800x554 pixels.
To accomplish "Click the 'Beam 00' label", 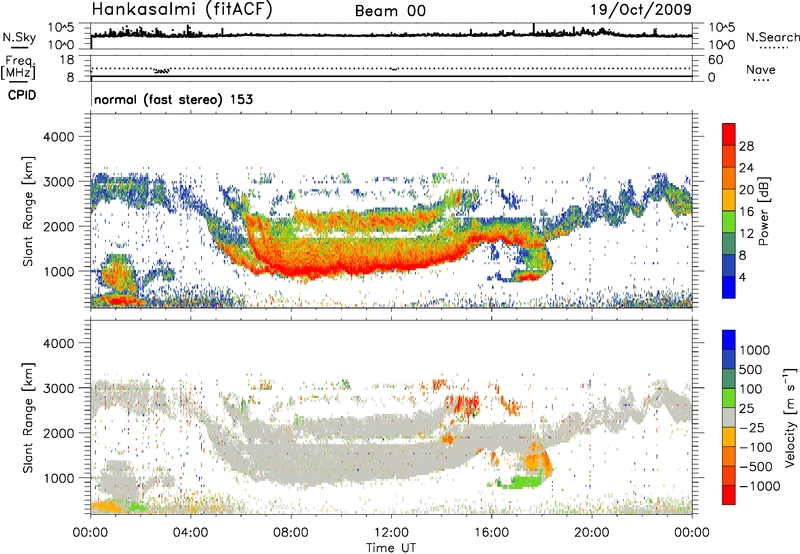I will 390,11.
